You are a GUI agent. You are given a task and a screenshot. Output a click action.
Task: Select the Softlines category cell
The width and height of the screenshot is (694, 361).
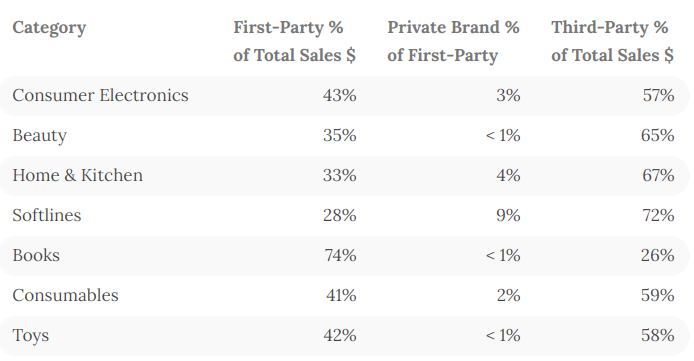pos(47,215)
